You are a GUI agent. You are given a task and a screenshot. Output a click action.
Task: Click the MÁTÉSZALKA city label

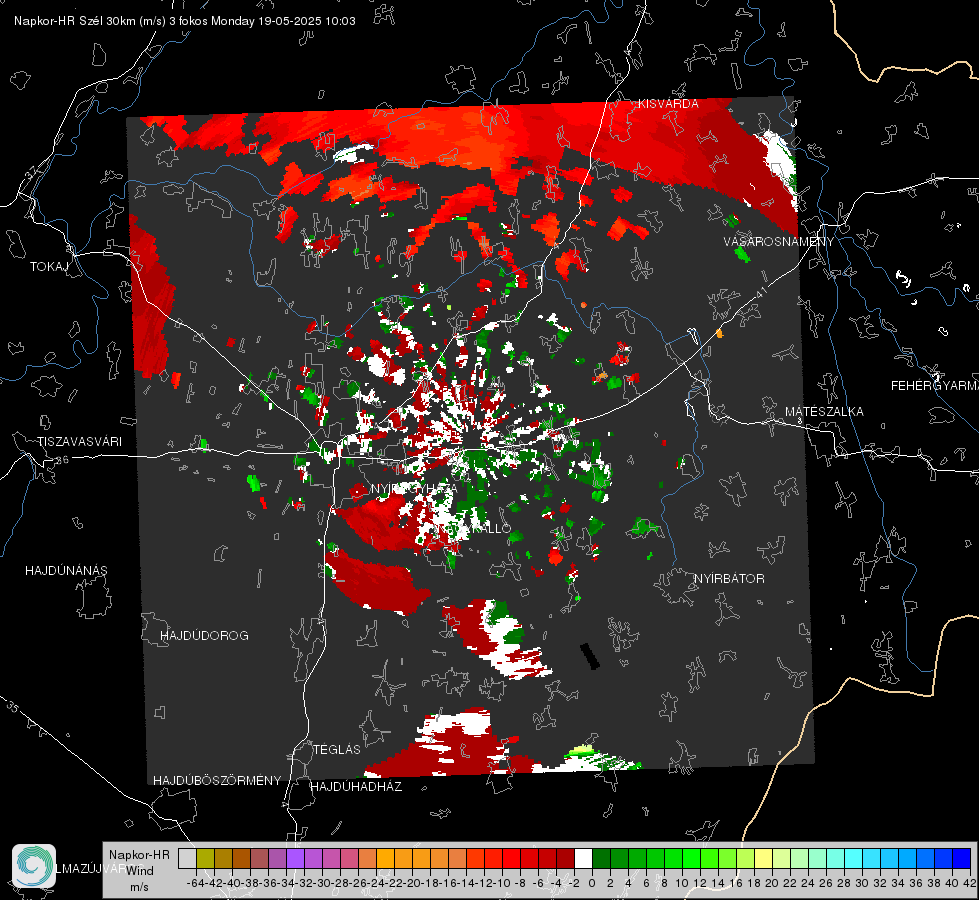tap(824, 411)
